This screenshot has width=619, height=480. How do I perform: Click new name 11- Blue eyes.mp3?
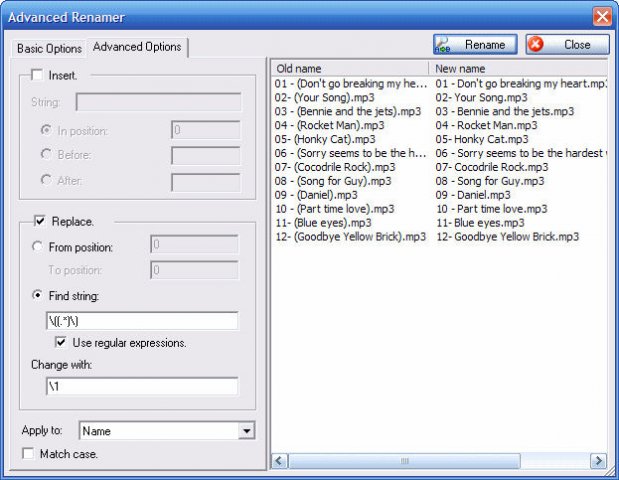480,223
